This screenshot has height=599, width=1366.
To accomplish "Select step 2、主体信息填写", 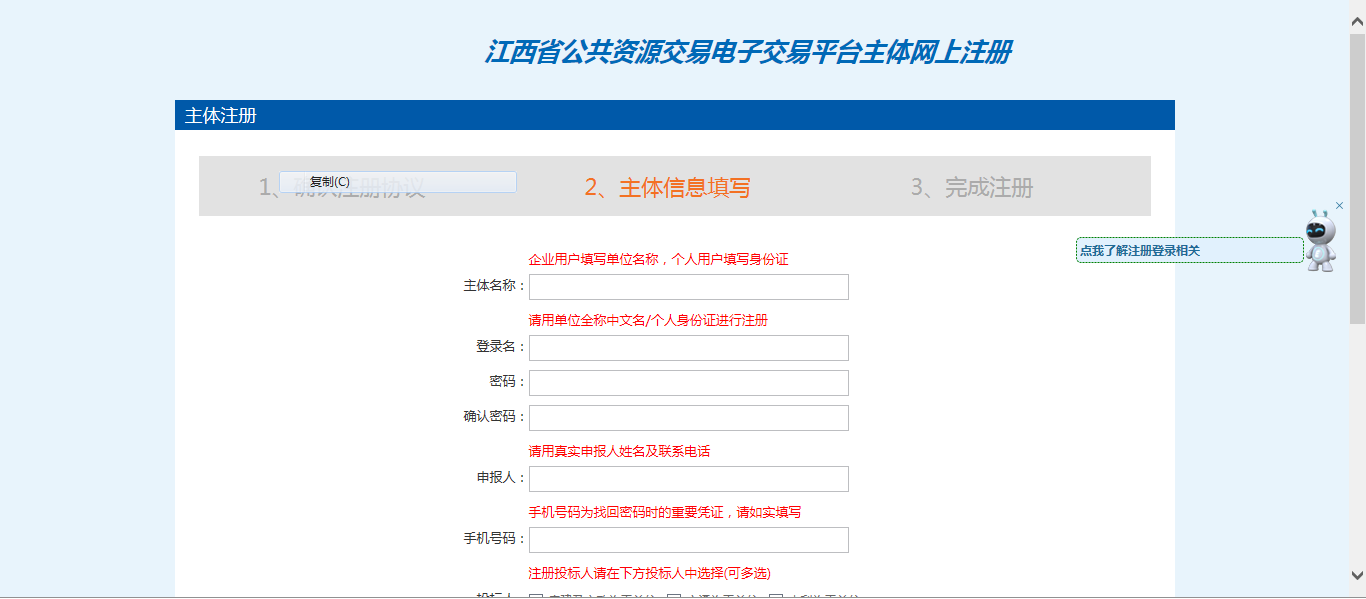I will point(667,187).
